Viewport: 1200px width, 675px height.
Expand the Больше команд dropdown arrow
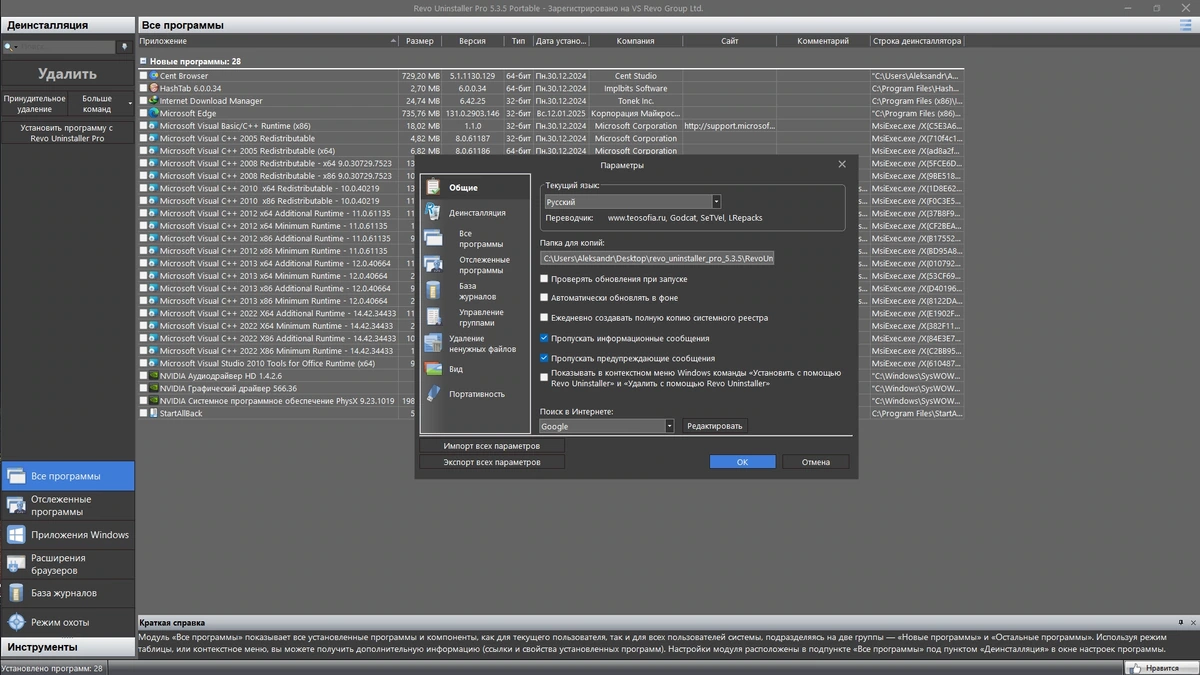(x=130, y=104)
